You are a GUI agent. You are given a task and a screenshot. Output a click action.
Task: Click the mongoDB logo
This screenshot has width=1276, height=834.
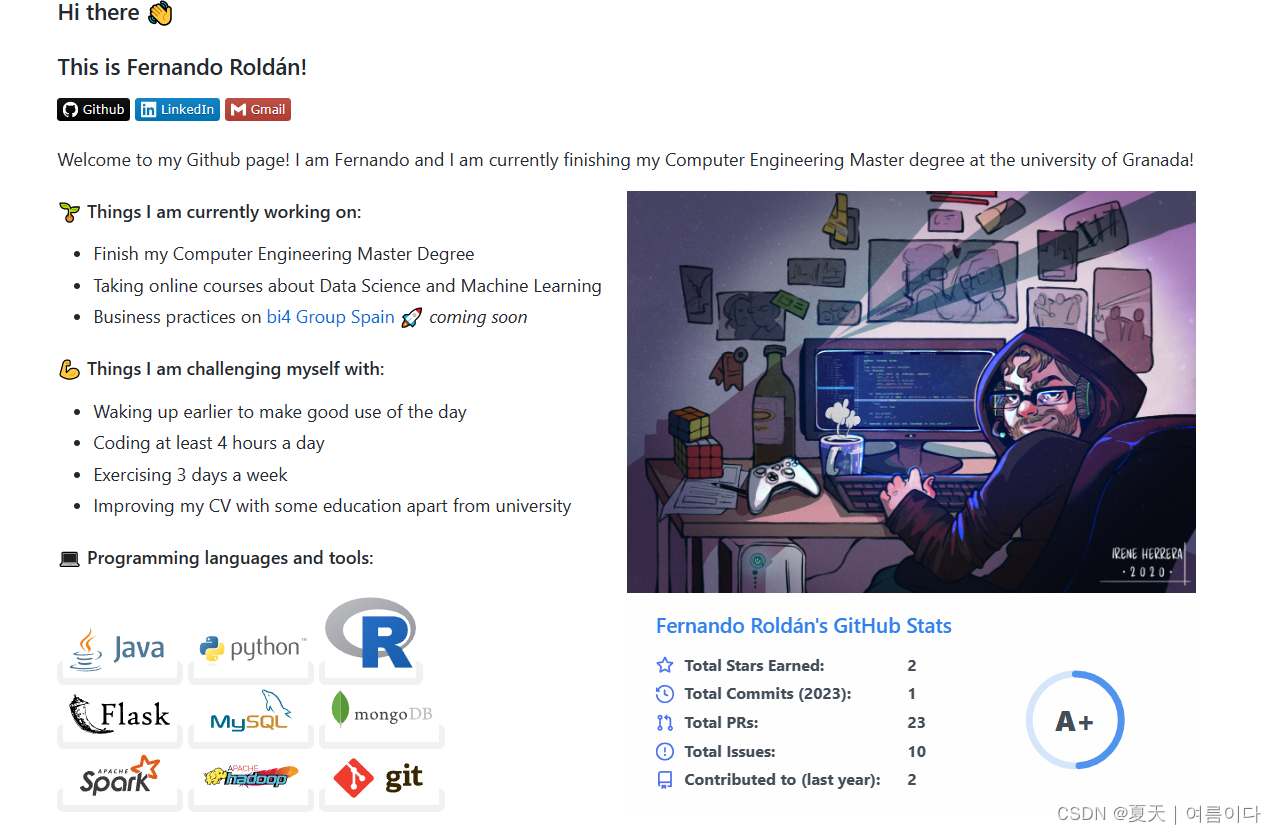point(381,710)
